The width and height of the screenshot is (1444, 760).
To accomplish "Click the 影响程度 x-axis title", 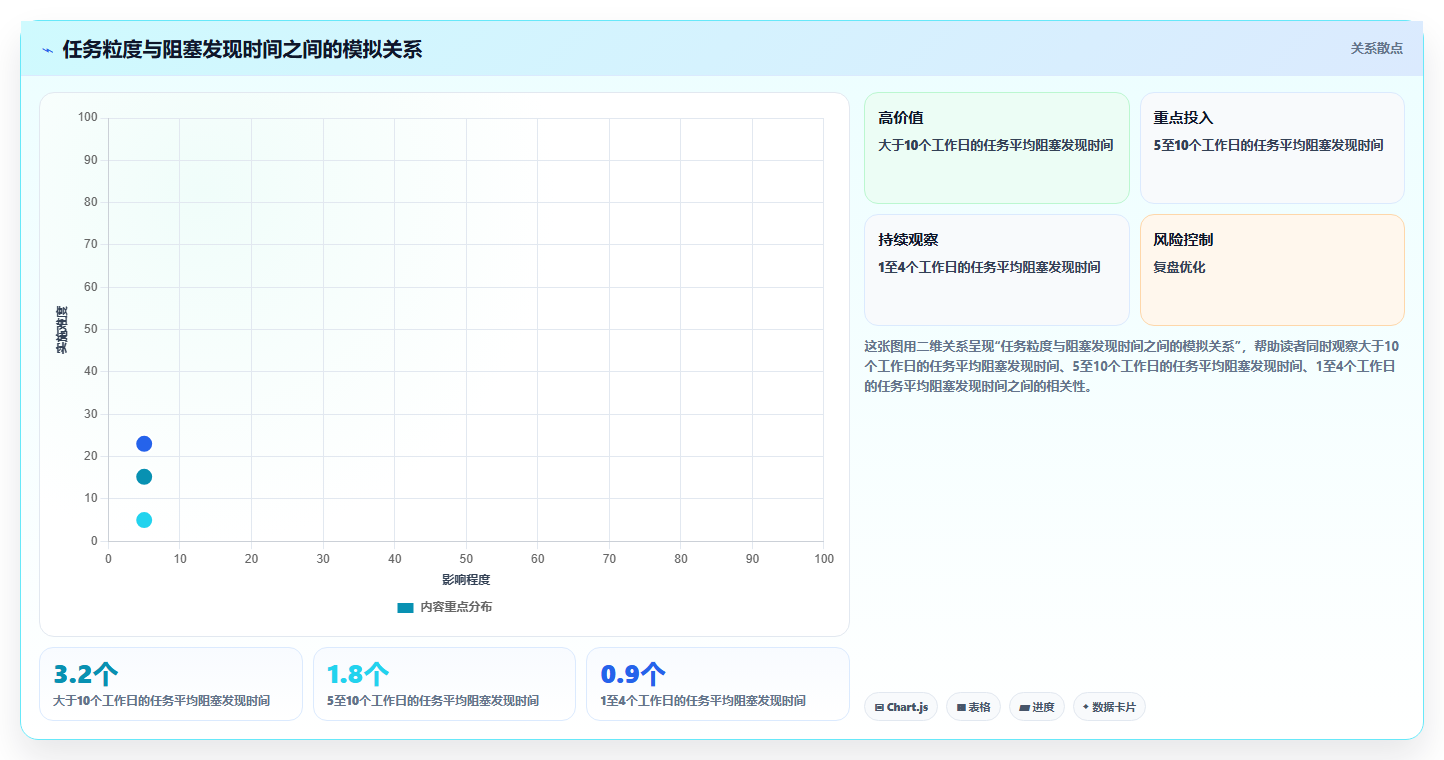I will 466,580.
